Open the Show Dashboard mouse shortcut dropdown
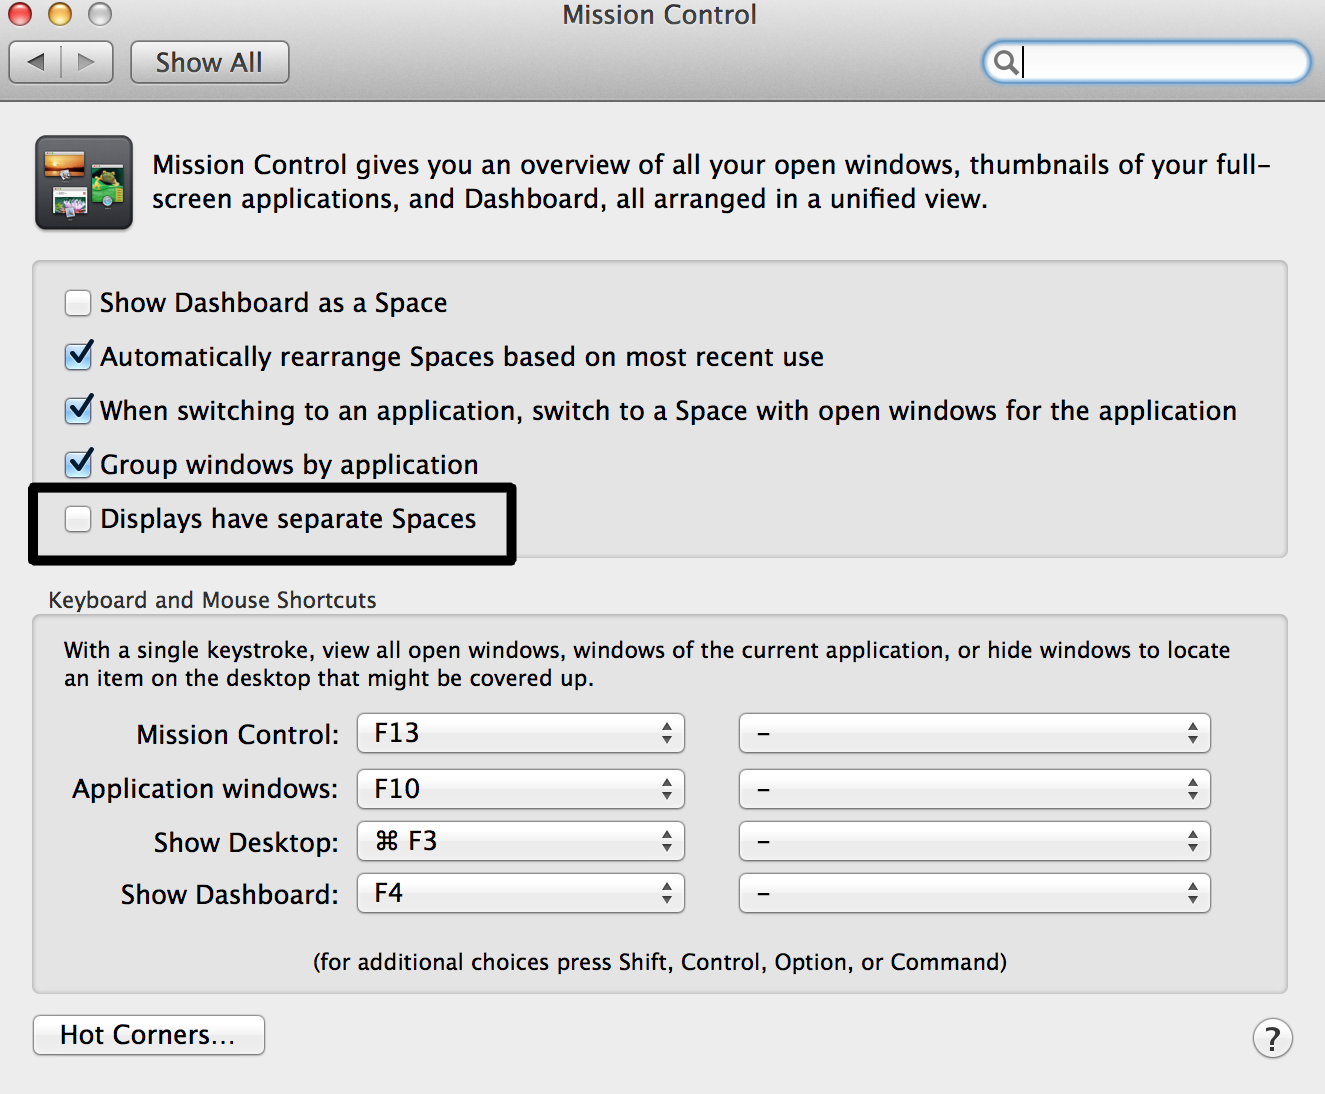Screen dimensions: 1325x1094 tap(975, 893)
